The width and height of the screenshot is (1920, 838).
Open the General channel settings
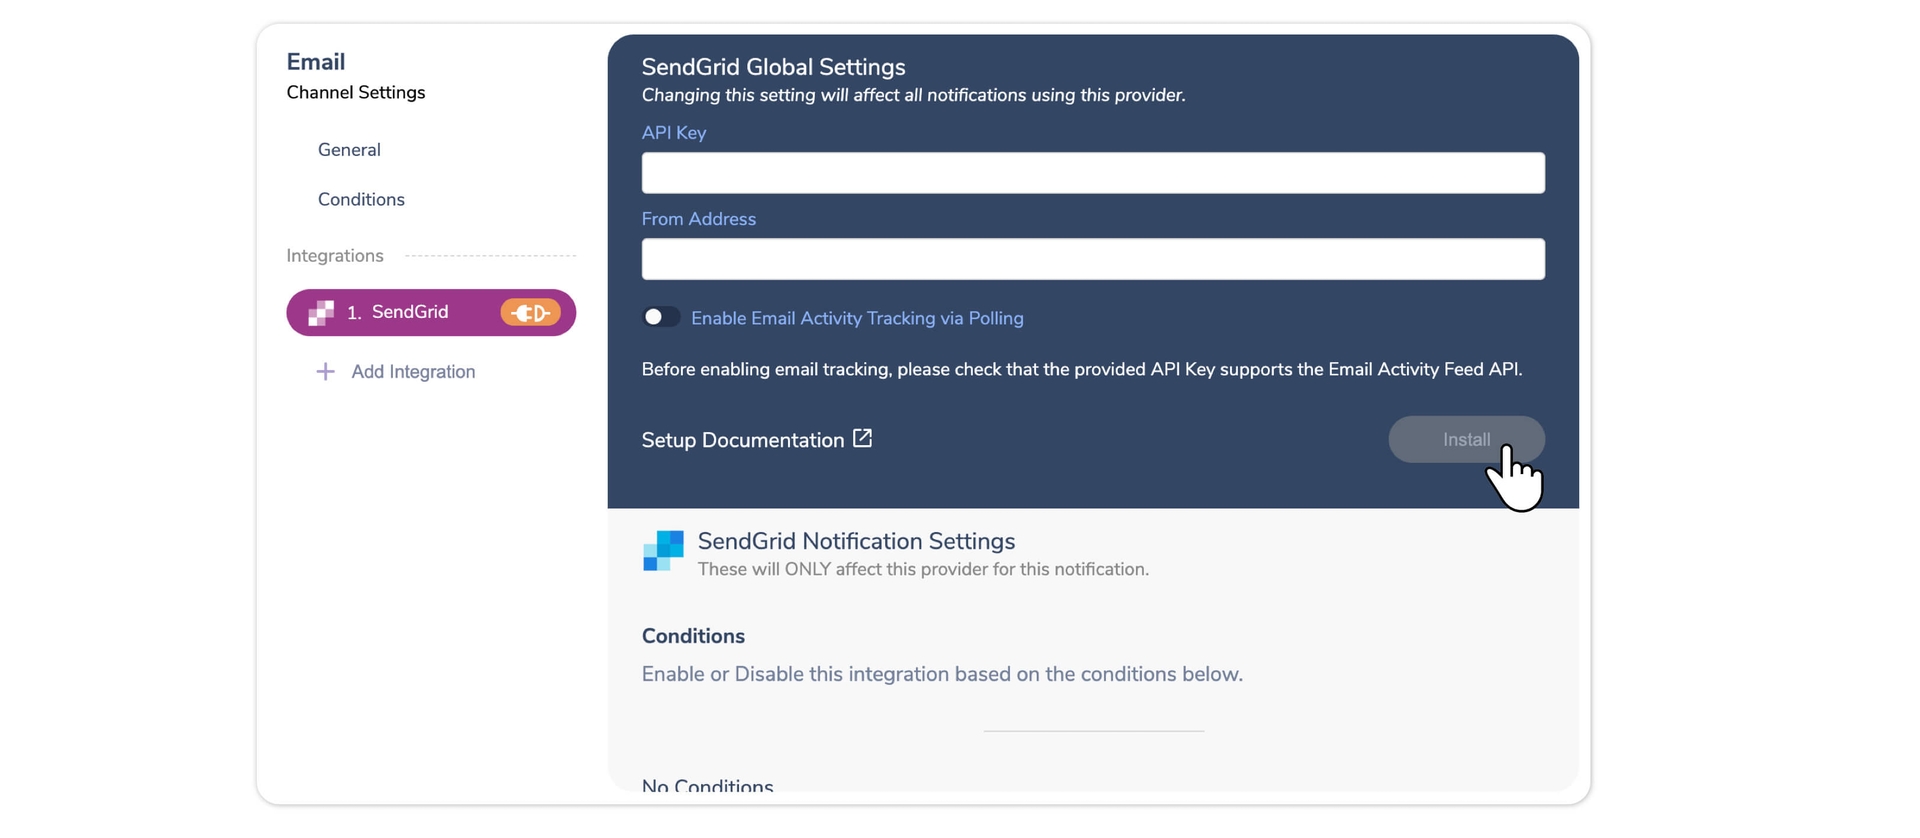click(349, 150)
